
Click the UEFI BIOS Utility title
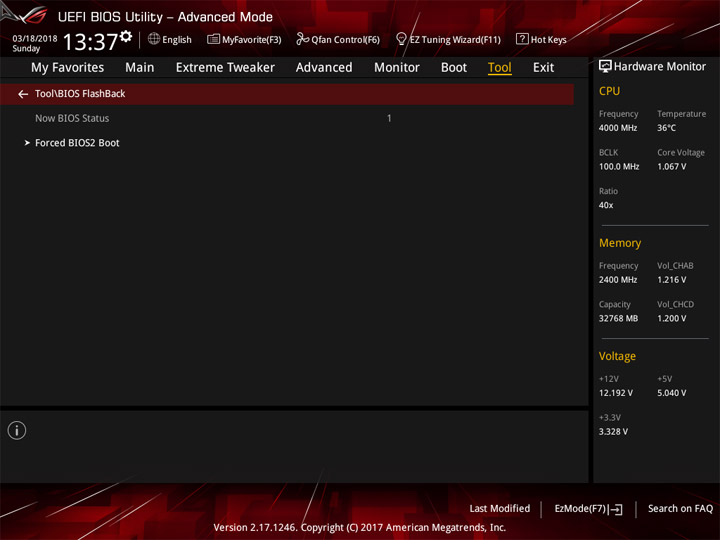tap(165, 17)
